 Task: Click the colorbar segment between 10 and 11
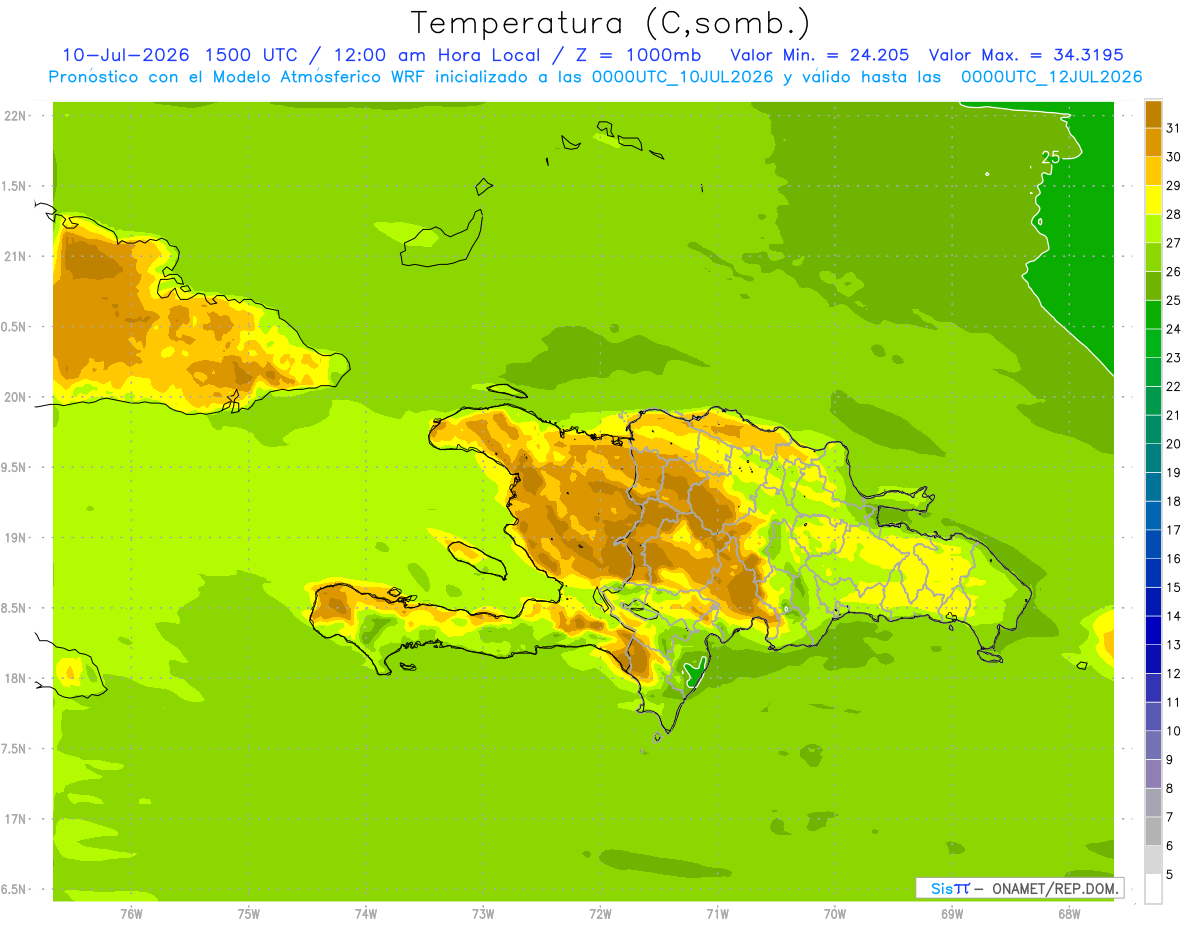point(1153,716)
